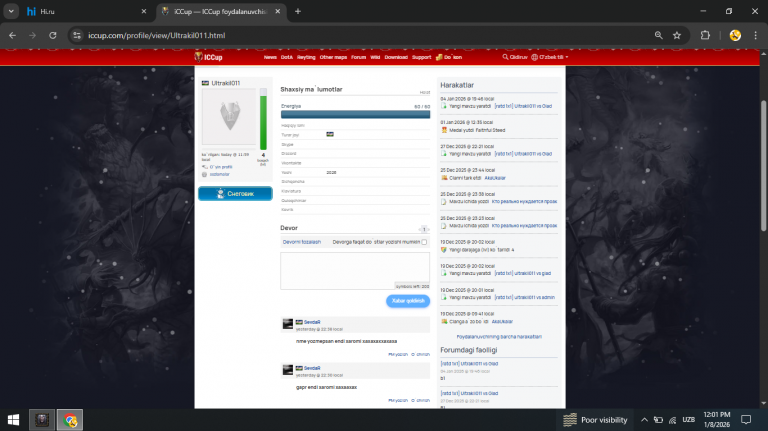This screenshot has width=768, height=431.
Task: Open all user activities link
Action: coord(499,337)
